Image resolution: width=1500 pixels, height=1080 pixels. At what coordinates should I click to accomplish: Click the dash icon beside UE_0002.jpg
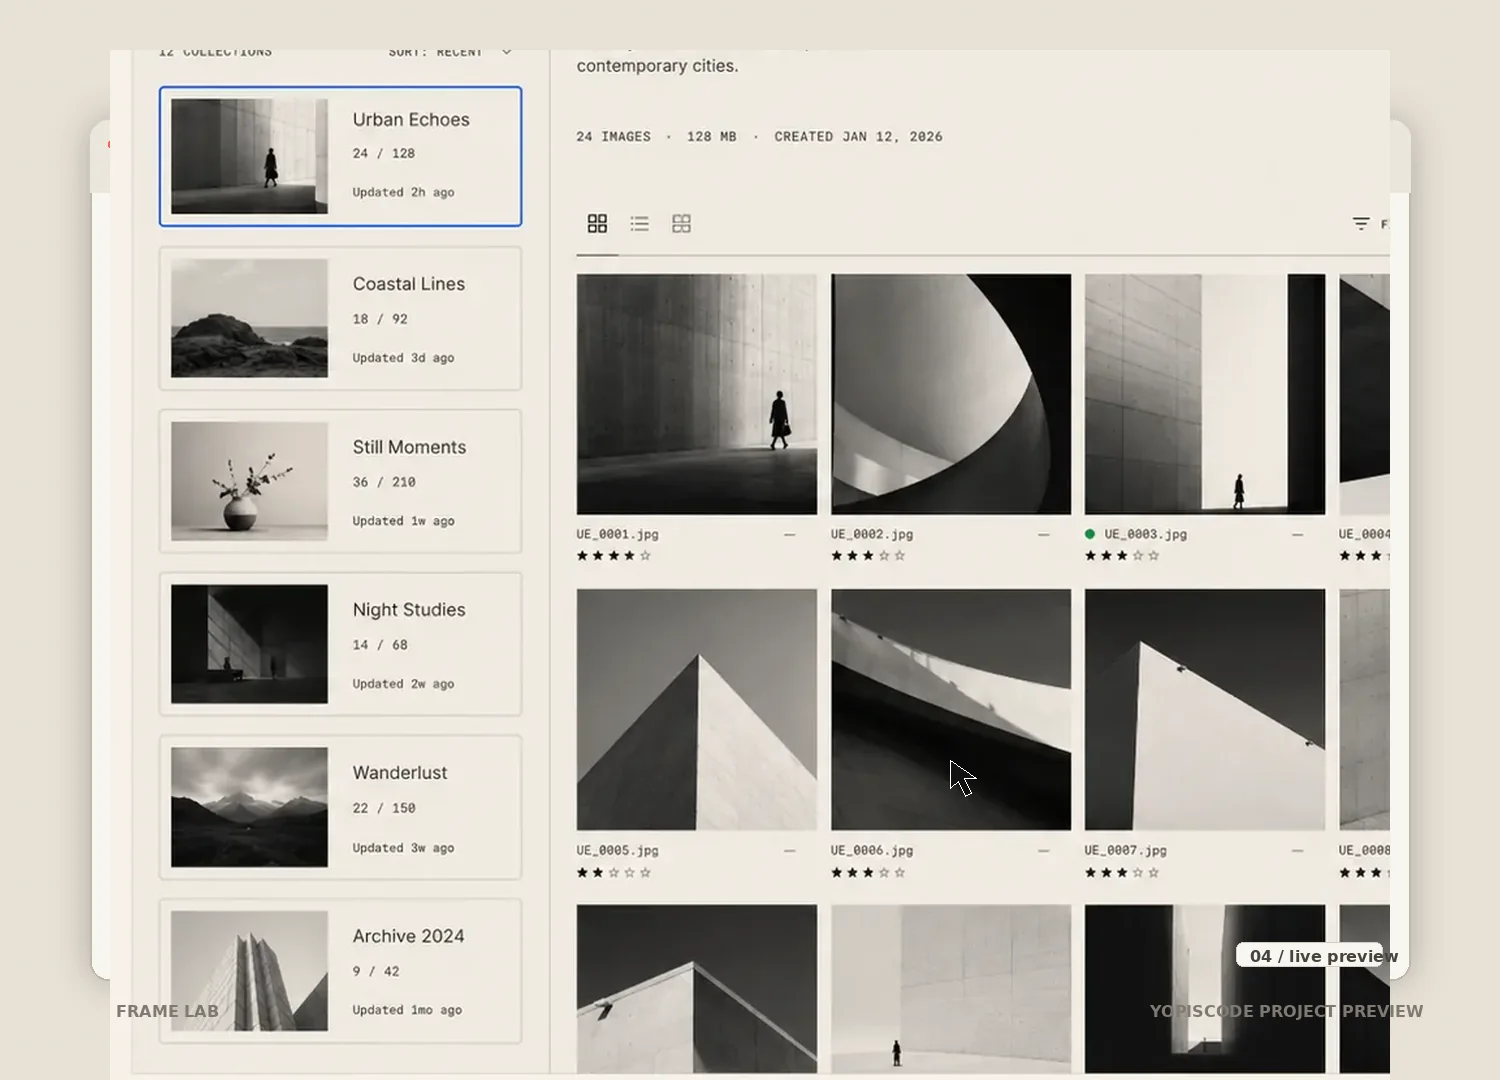pos(1044,535)
